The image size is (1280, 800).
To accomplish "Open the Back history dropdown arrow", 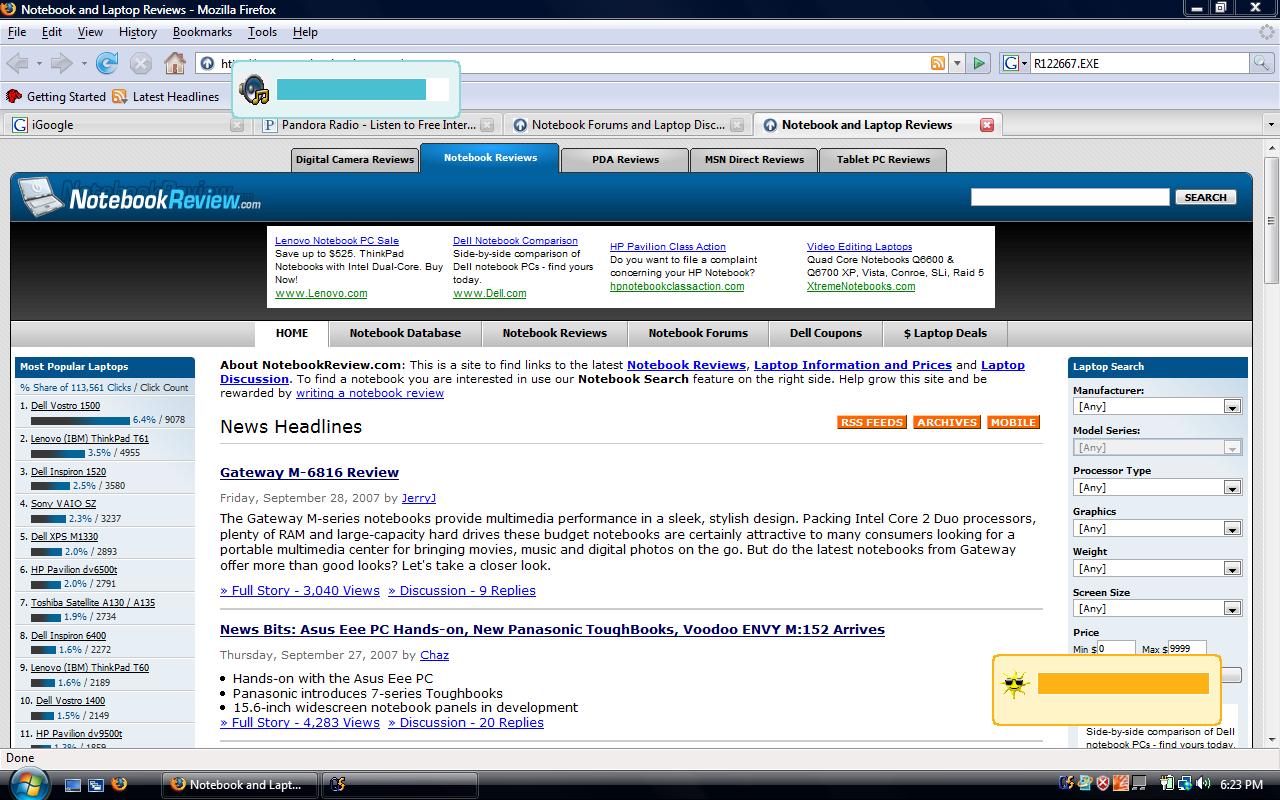I will tap(39, 63).
